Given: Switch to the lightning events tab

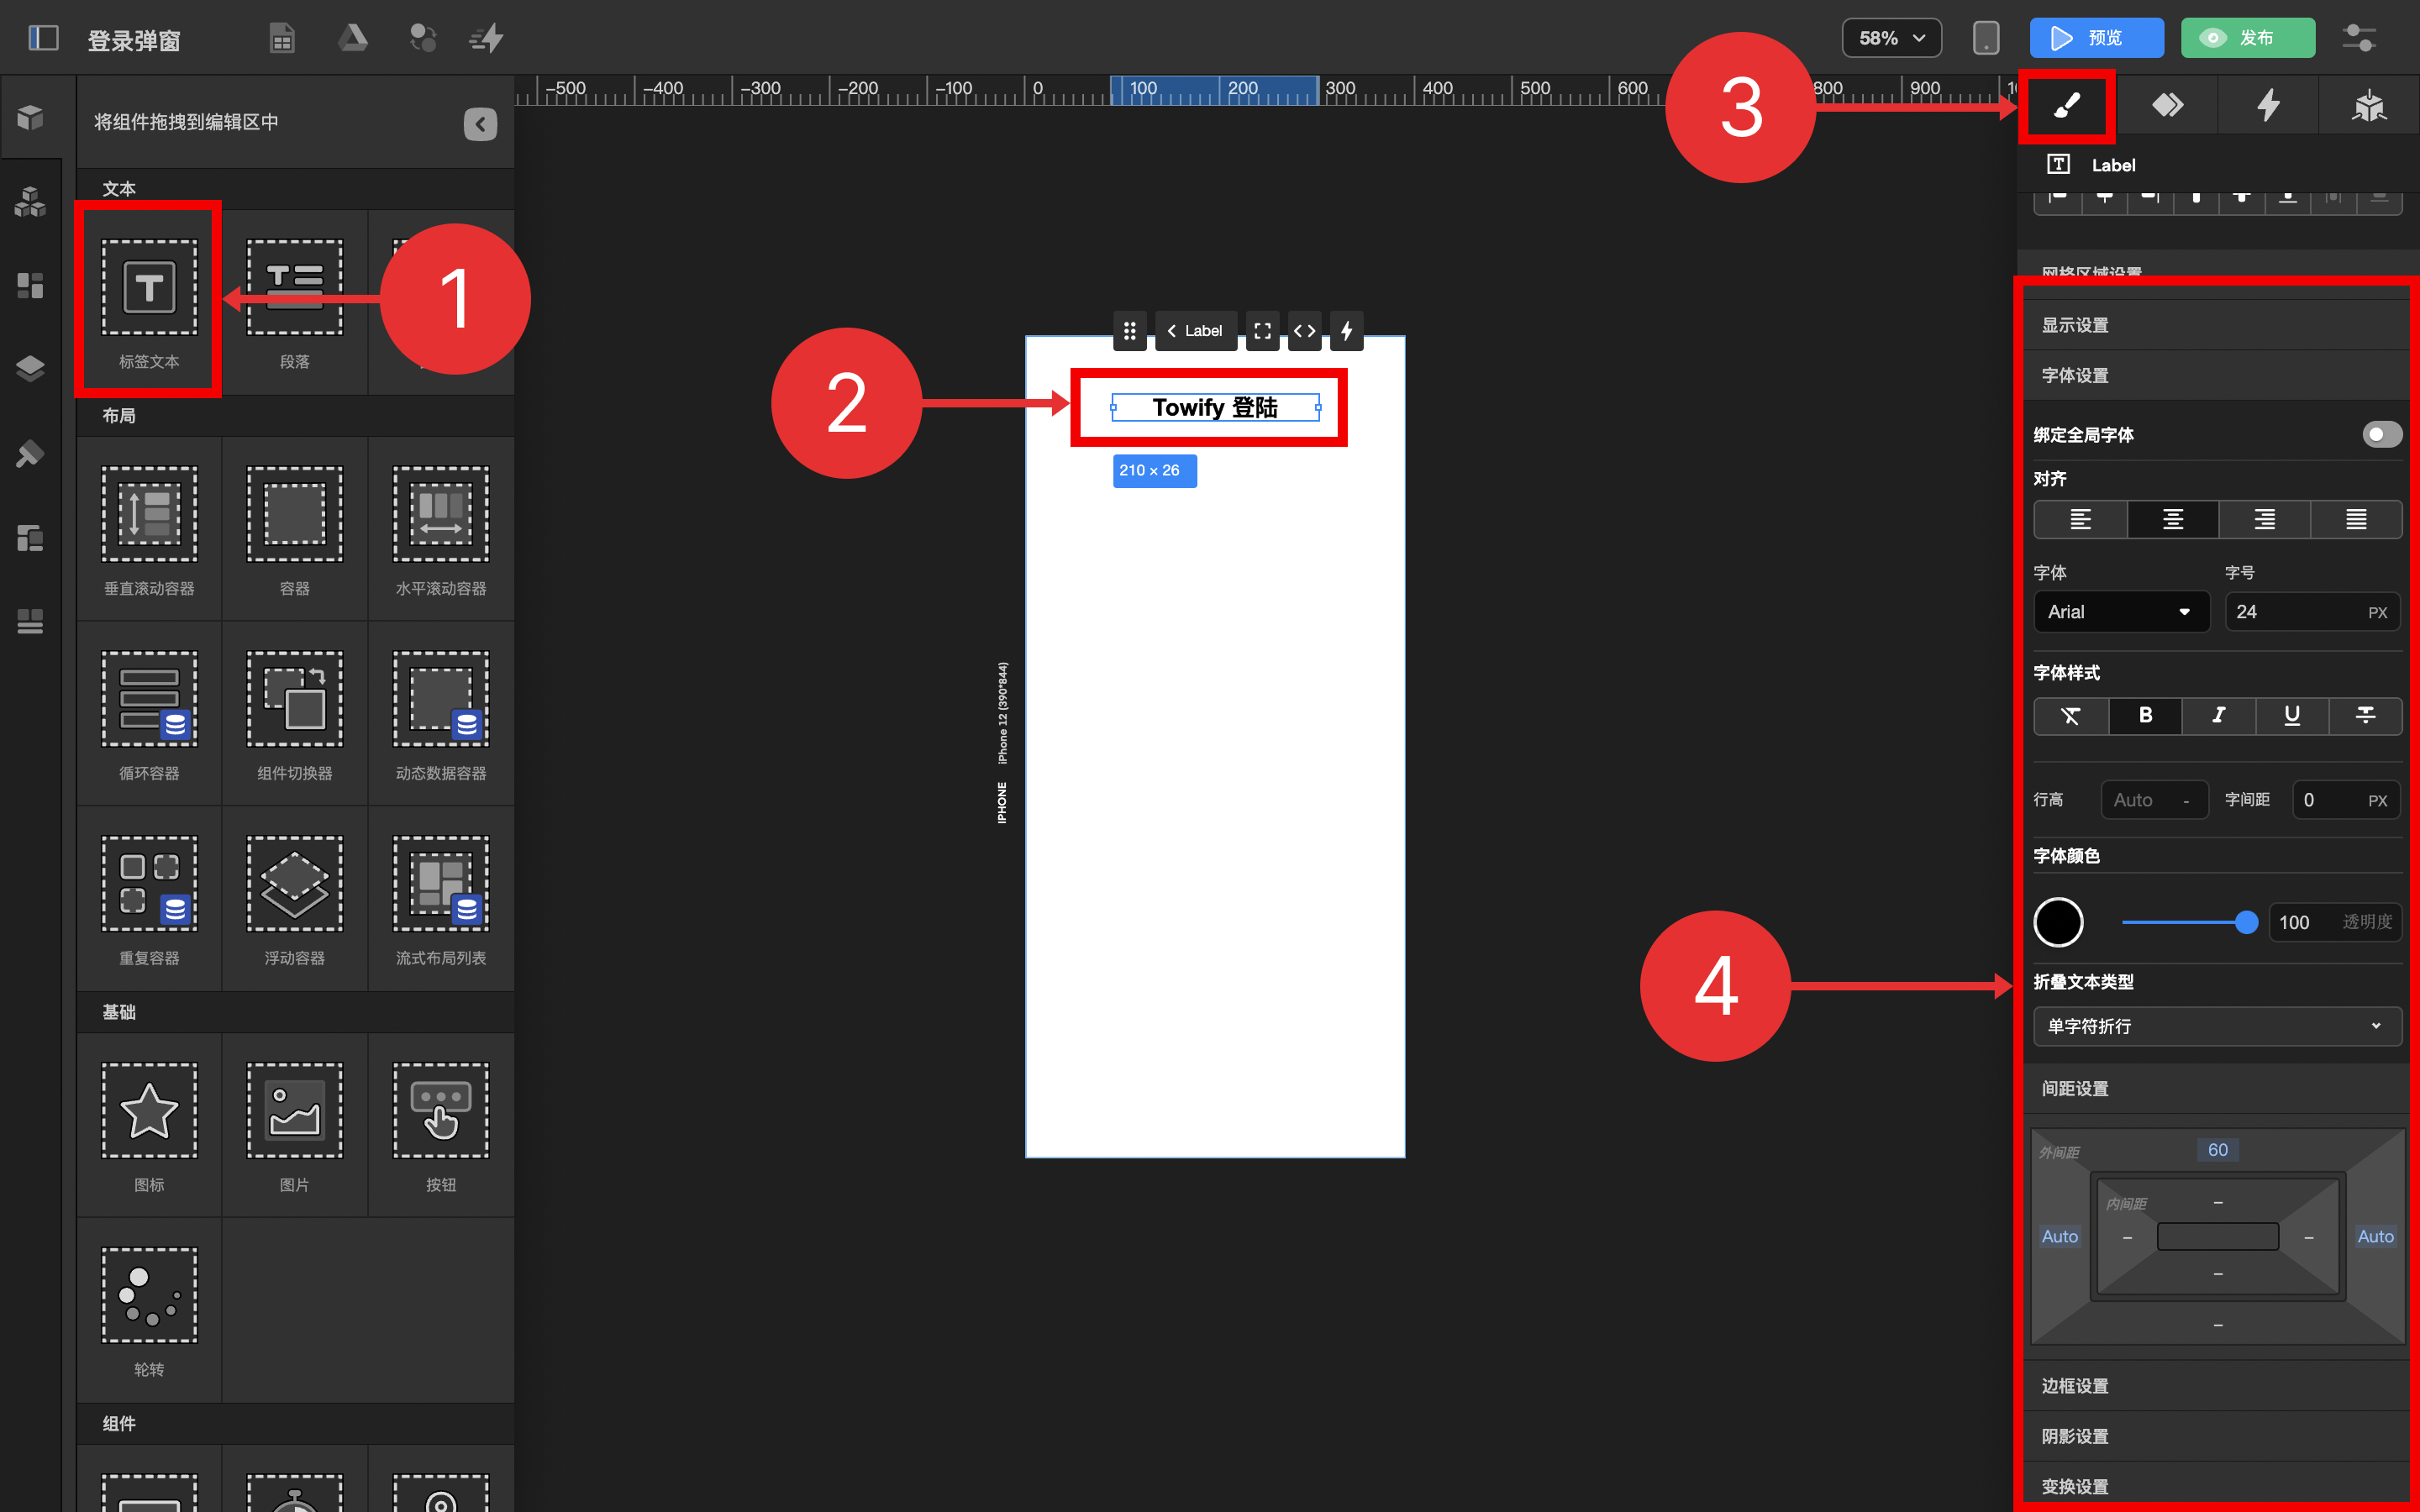Looking at the screenshot, I should (2268, 106).
